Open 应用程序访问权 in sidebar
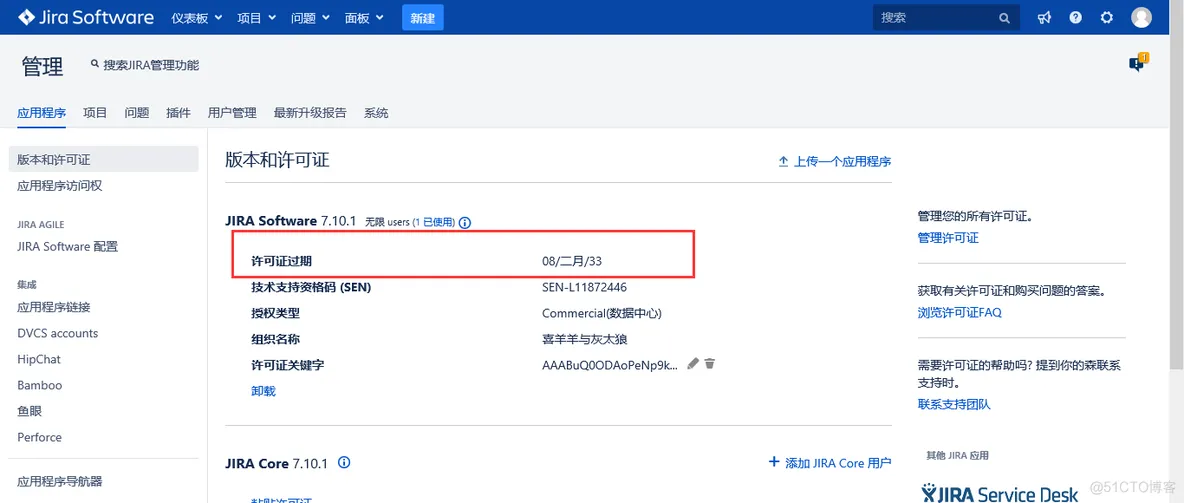The width and height of the screenshot is (1184, 503). coord(59,186)
